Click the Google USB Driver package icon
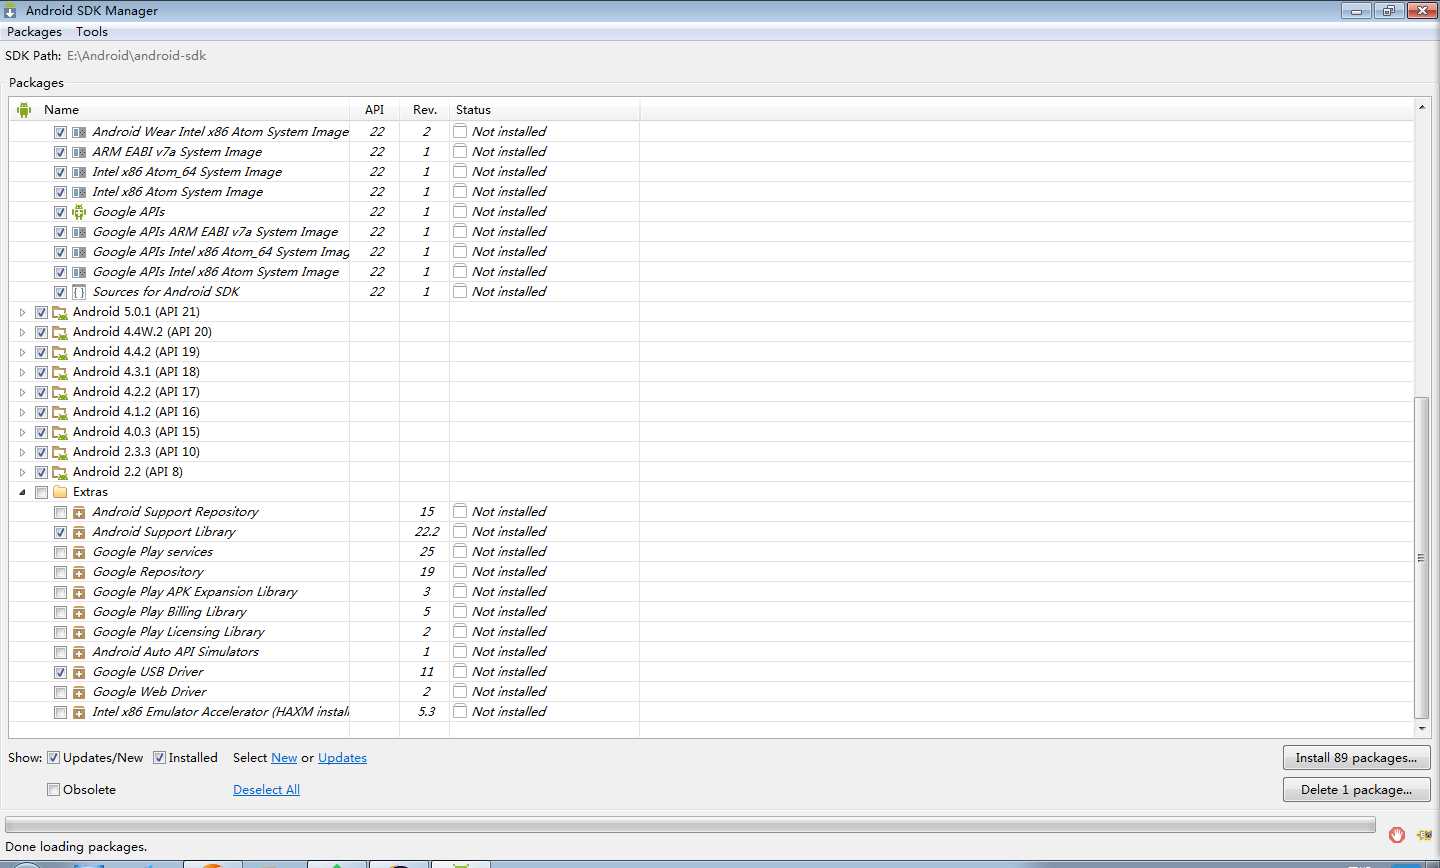The width and height of the screenshot is (1440, 868). coord(79,672)
